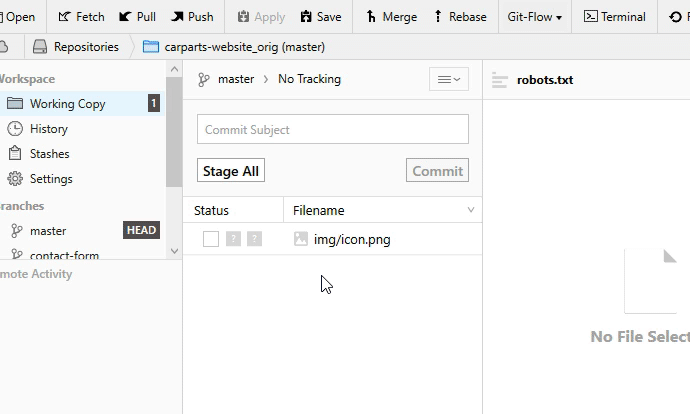Viewport: 690px width, 414px height.
Task: Select the master branch in sidebar
Action: (x=48, y=230)
